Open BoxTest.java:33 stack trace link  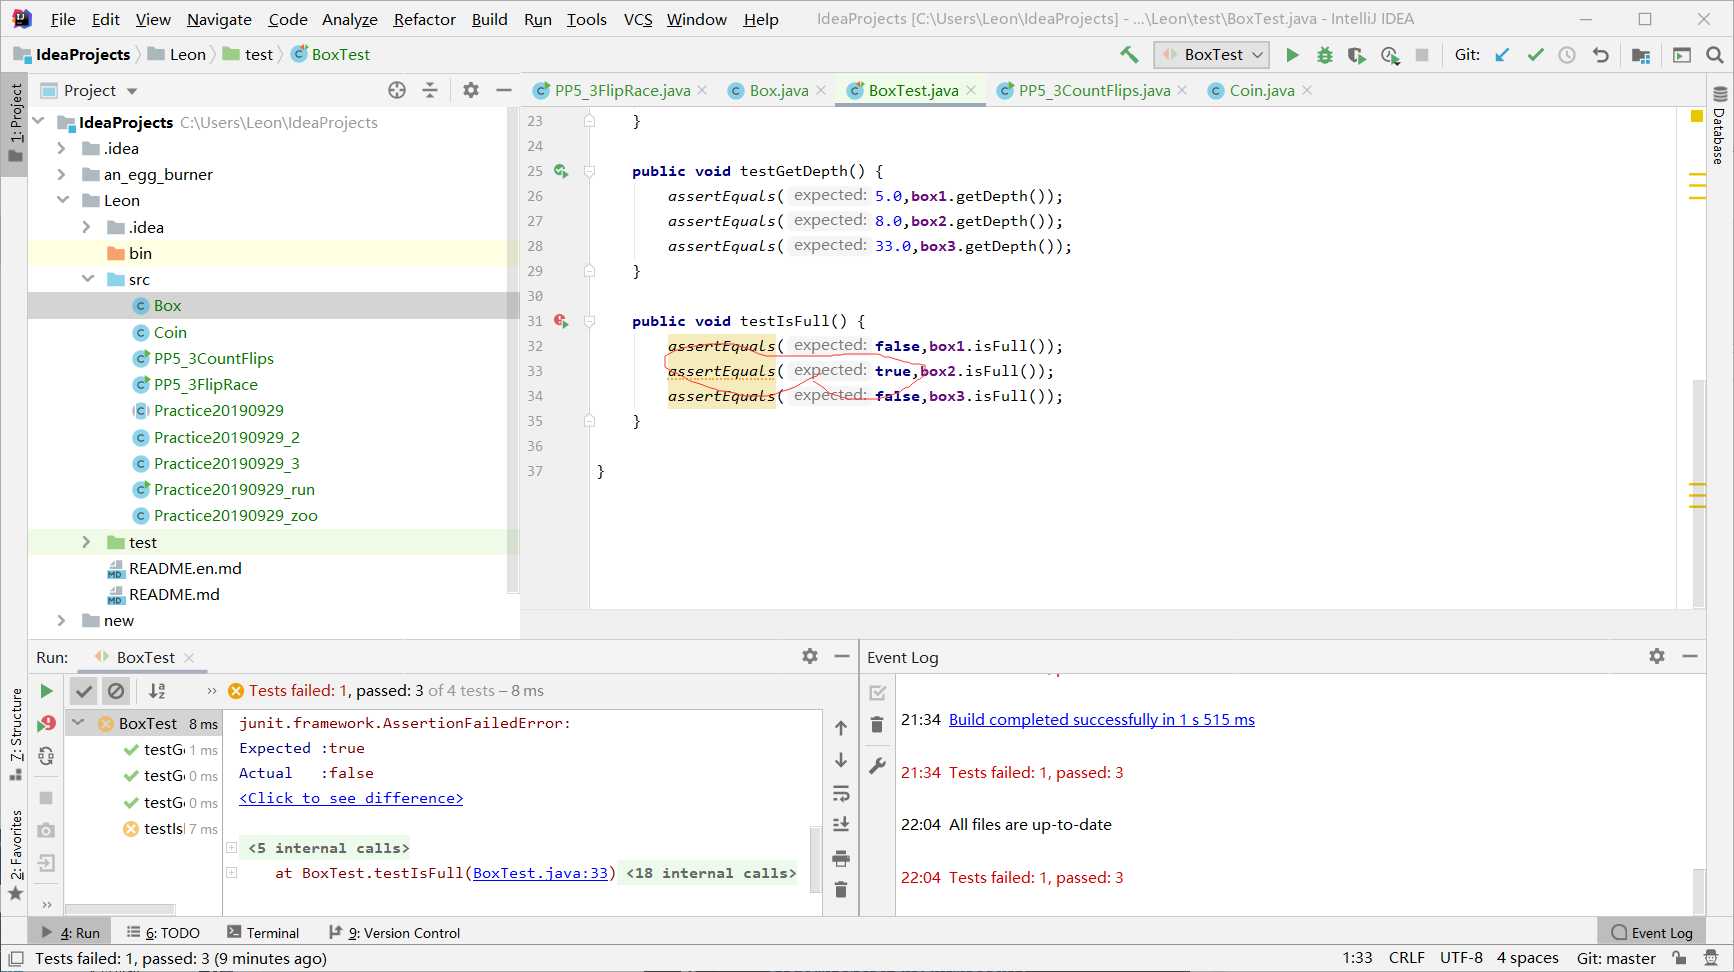click(540, 873)
